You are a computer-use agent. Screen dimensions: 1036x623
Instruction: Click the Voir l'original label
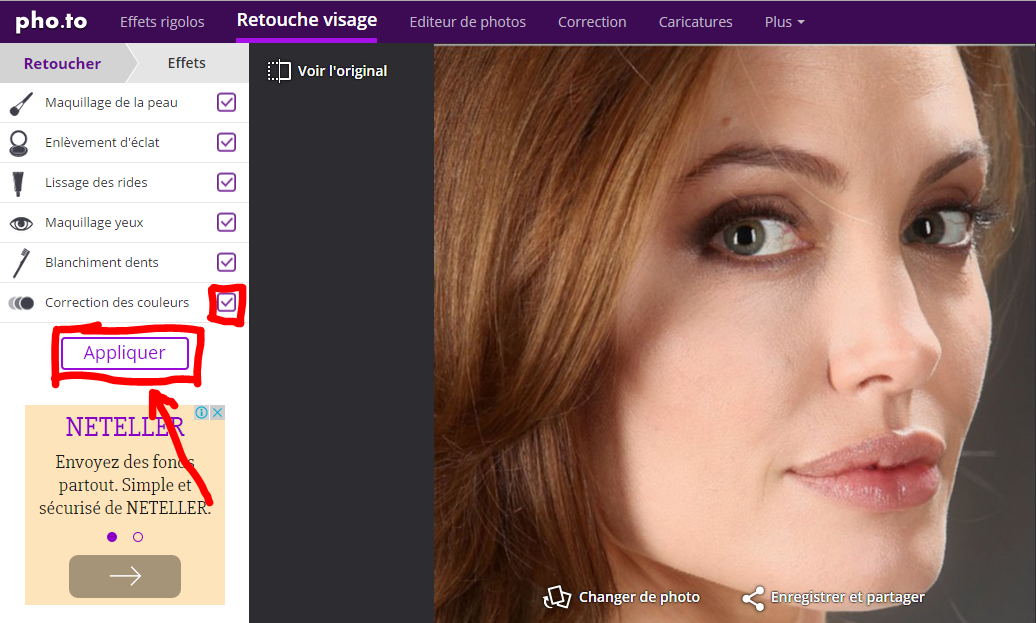point(342,71)
